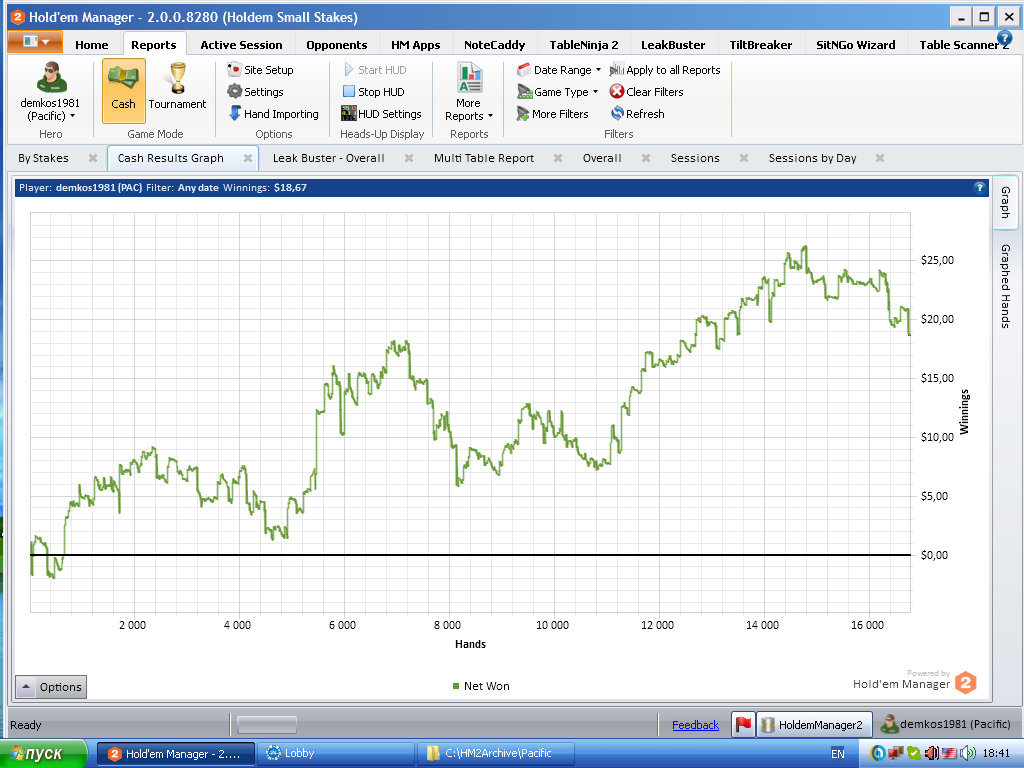Open the HM Apps tab
The width and height of the screenshot is (1024, 768).
coord(415,45)
